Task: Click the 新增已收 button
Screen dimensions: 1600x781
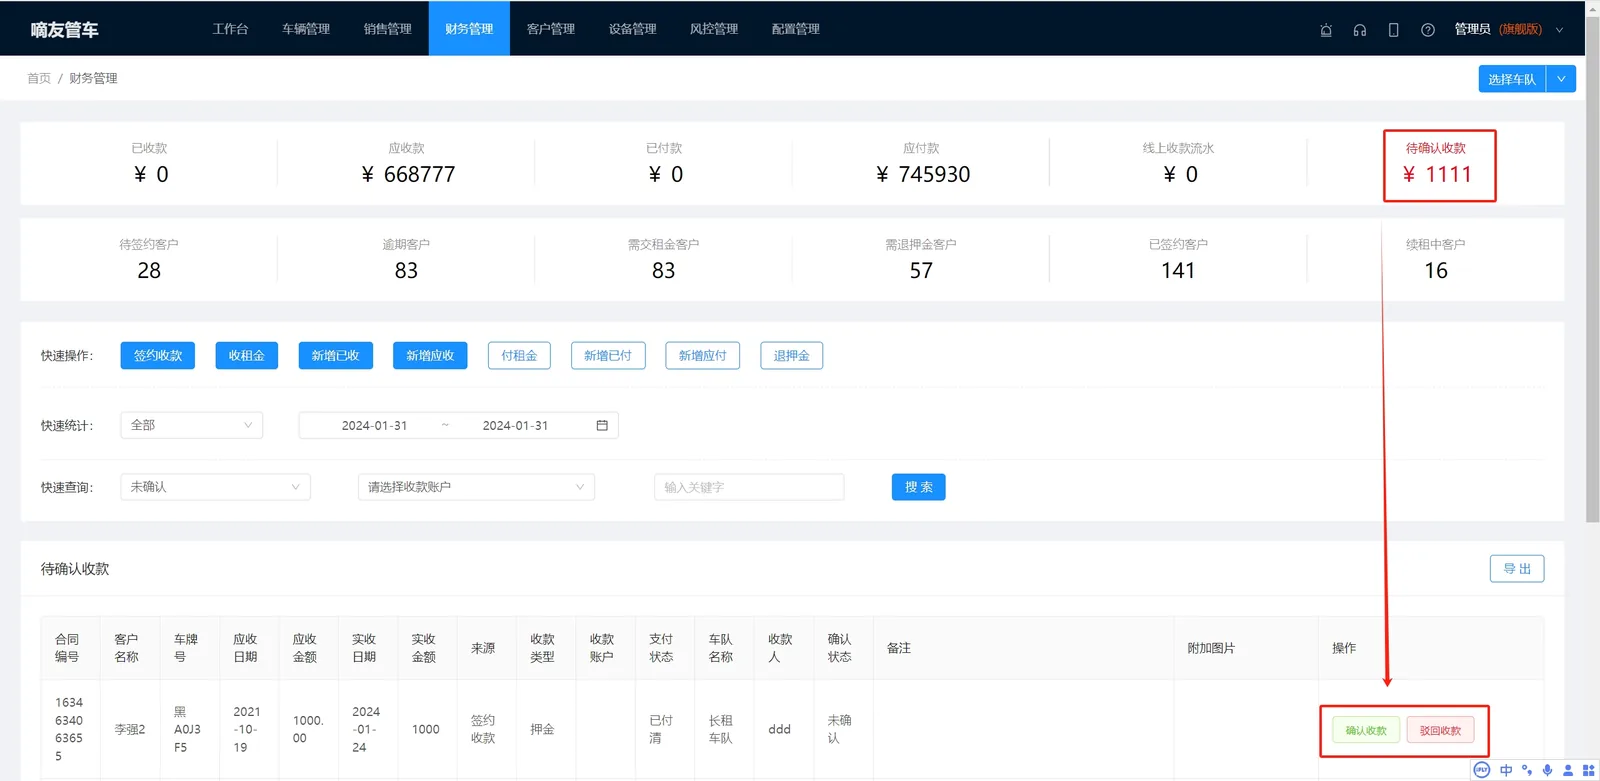Action: pyautogui.click(x=336, y=356)
